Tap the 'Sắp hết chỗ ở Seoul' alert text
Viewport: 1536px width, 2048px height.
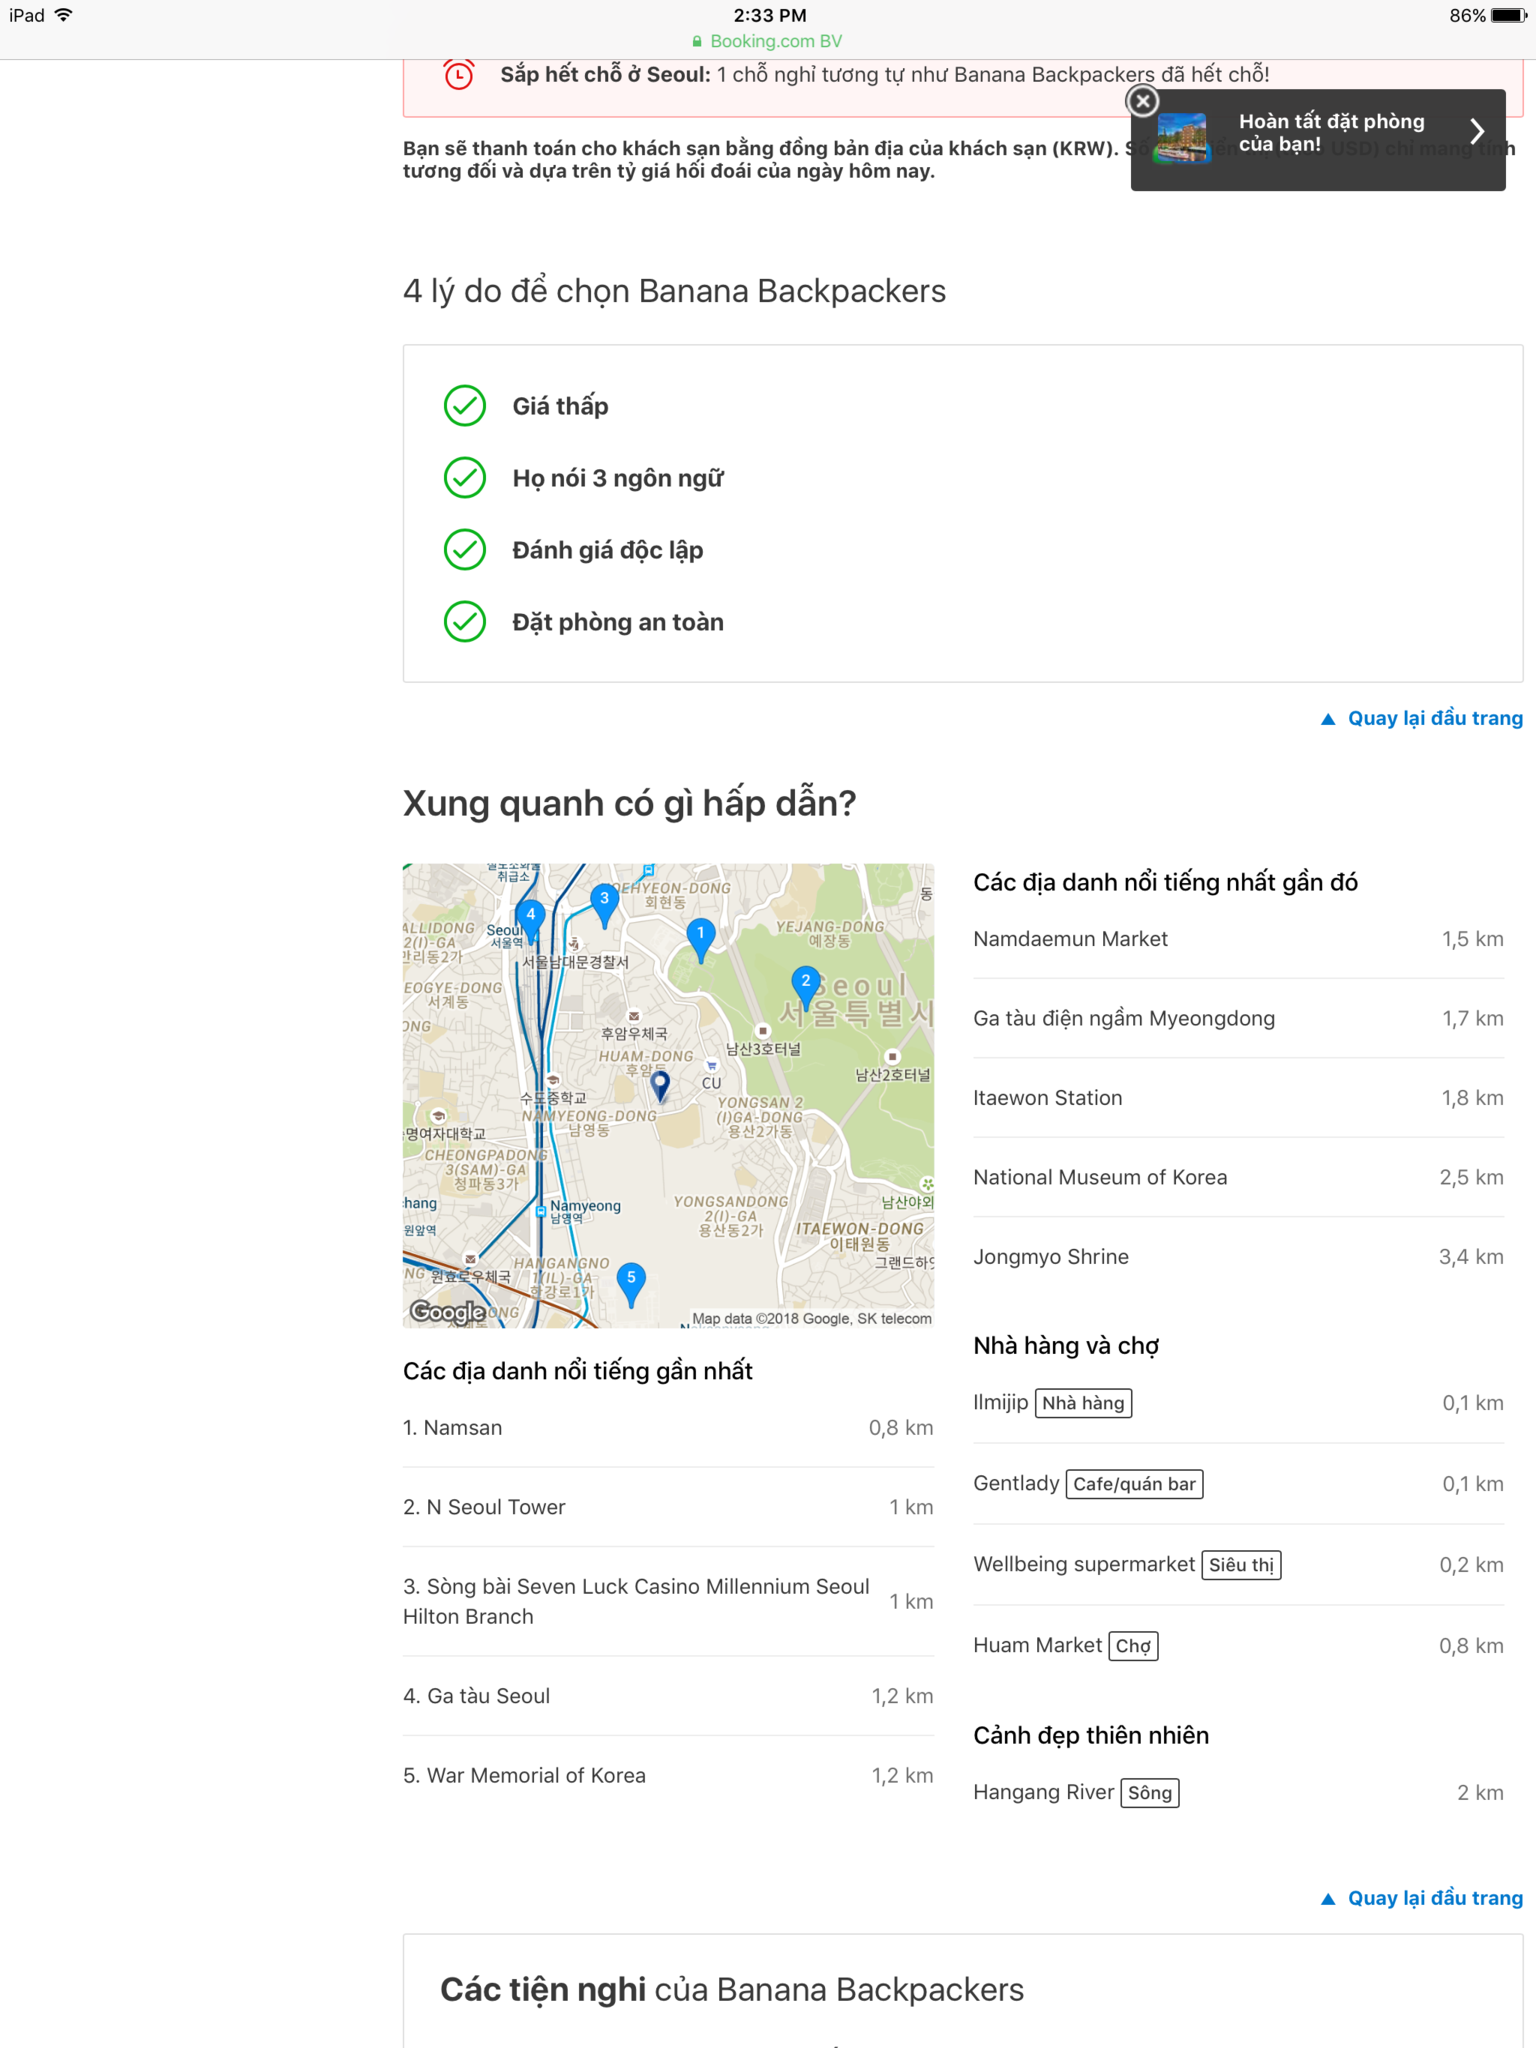coord(885,75)
